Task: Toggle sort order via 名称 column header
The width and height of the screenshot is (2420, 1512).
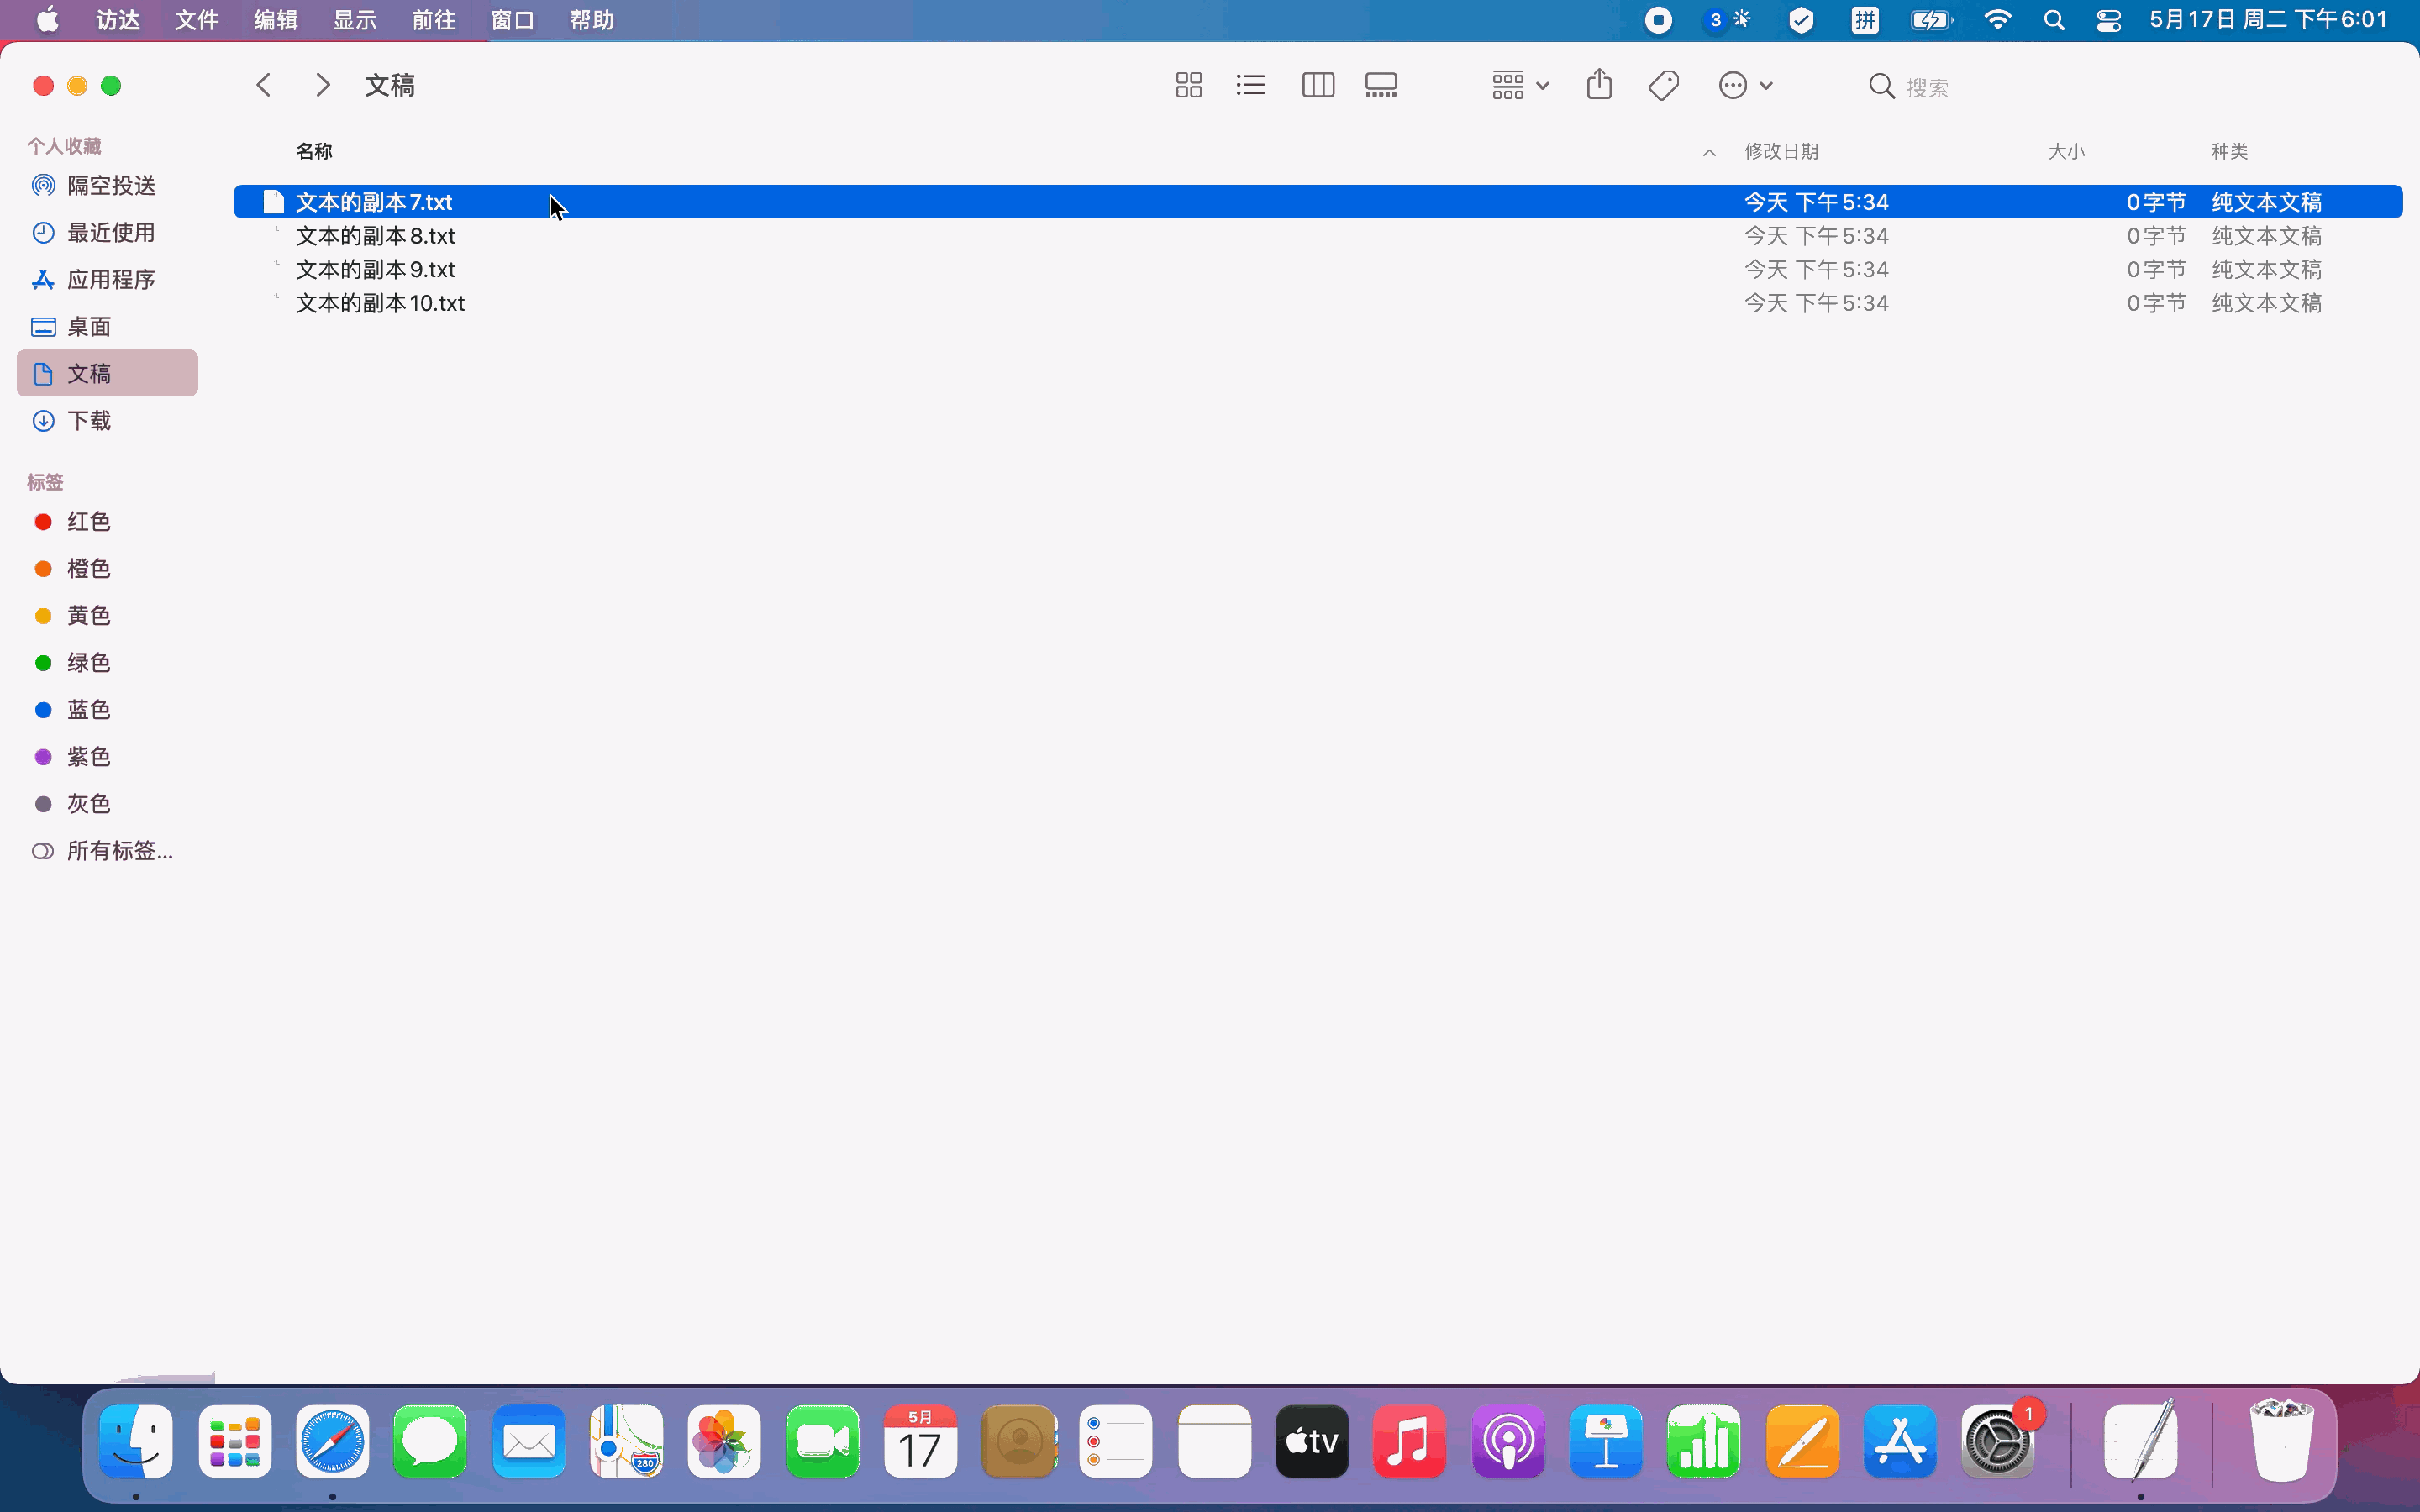Action: tap(314, 152)
